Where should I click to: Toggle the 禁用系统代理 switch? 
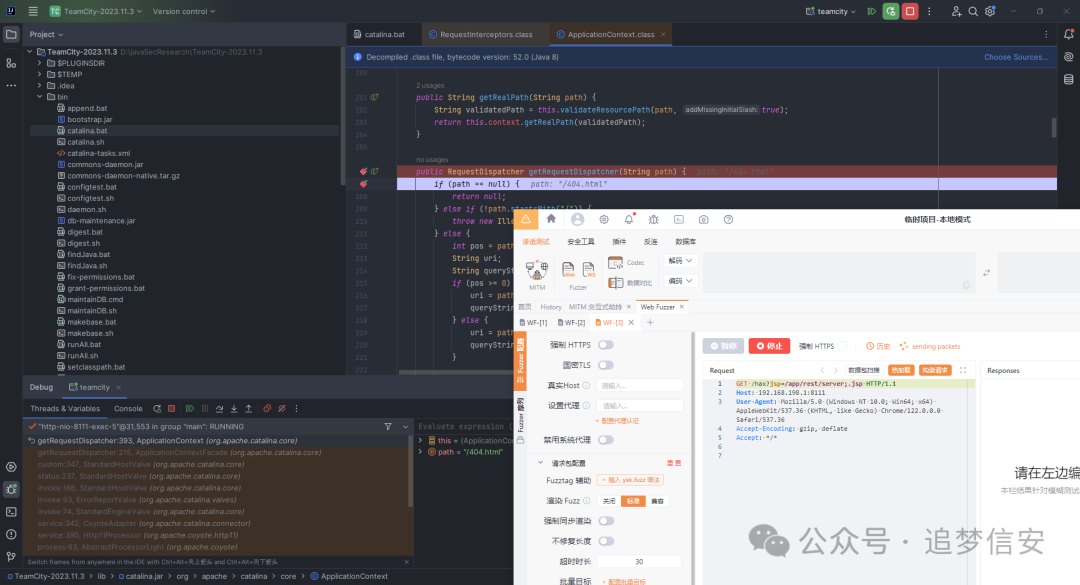click(x=605, y=439)
